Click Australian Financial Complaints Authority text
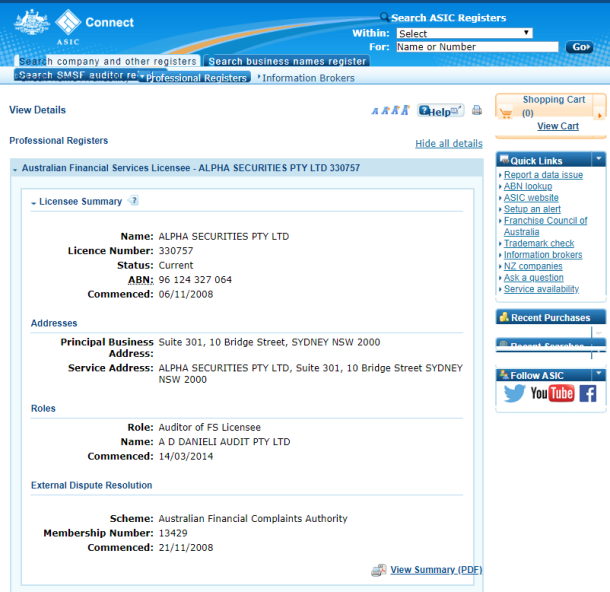610x592 pixels. coord(253,518)
